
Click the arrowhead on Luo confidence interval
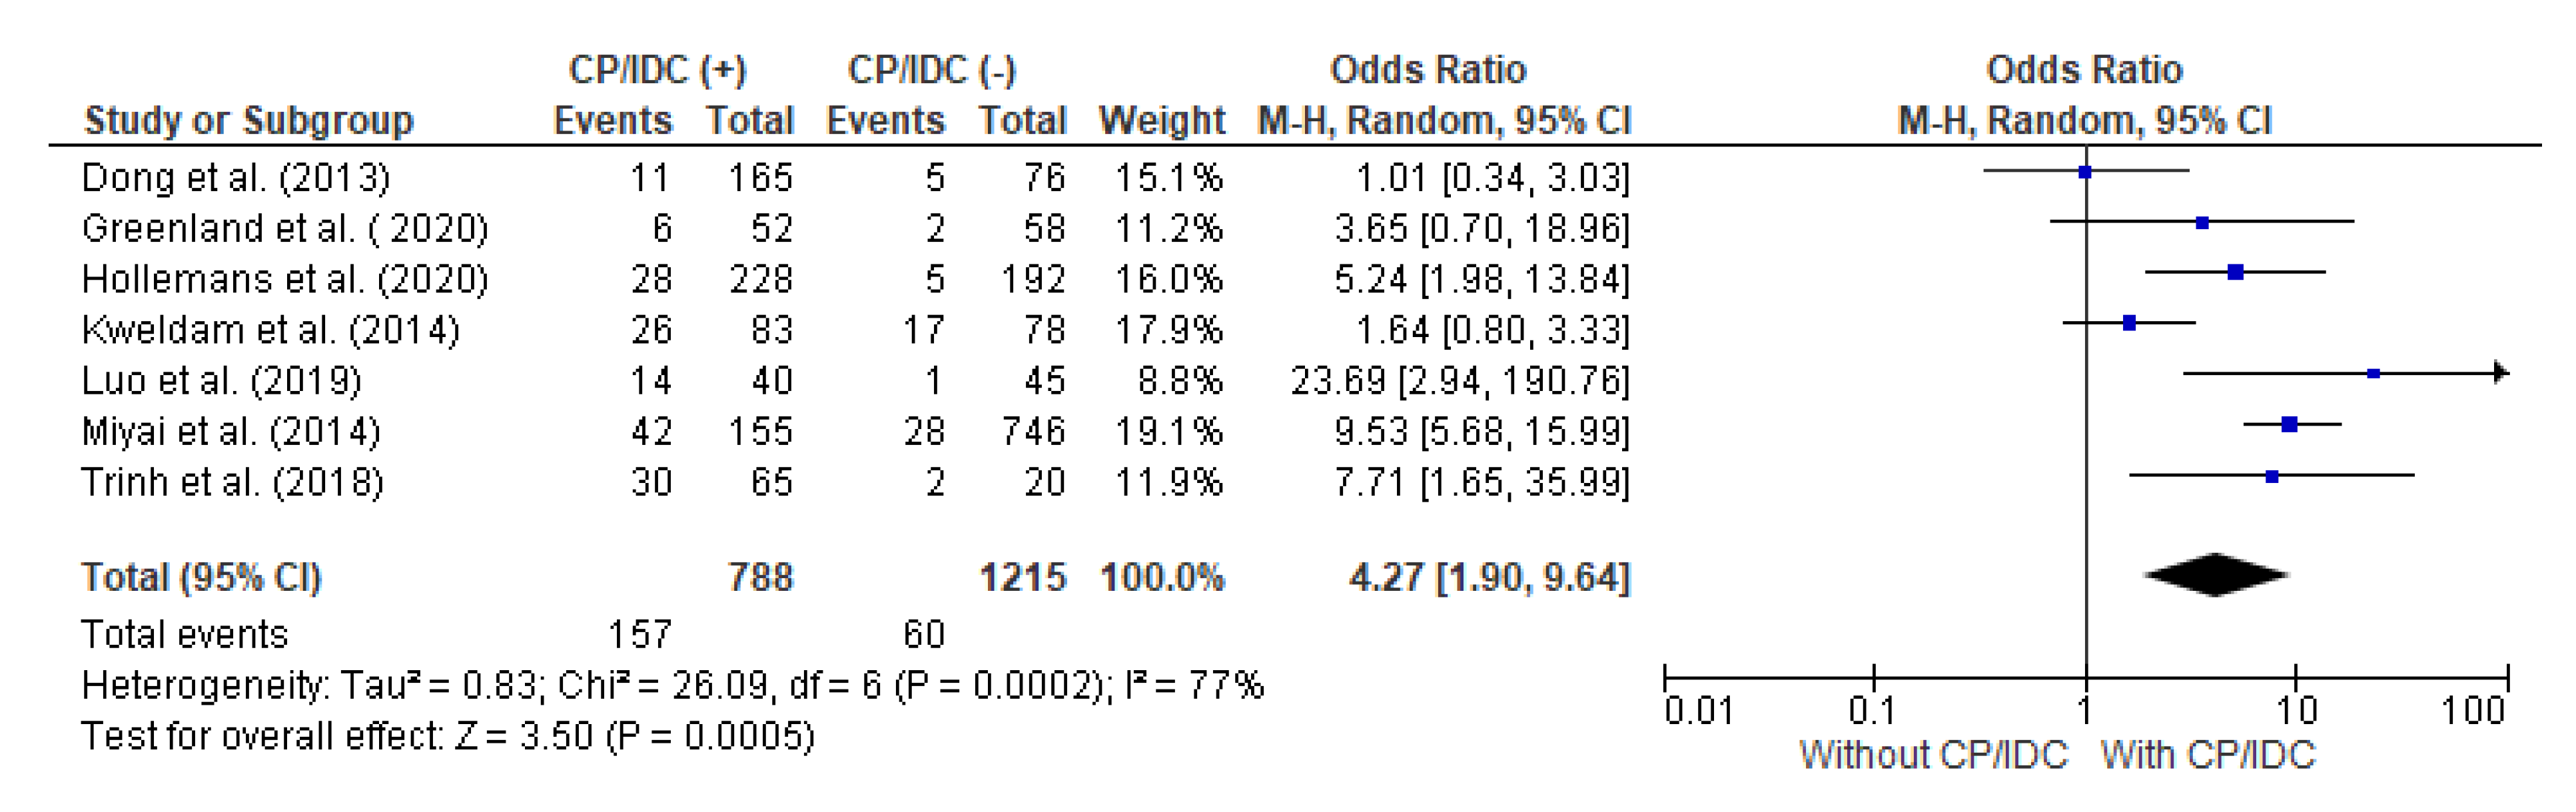[x=2501, y=374]
